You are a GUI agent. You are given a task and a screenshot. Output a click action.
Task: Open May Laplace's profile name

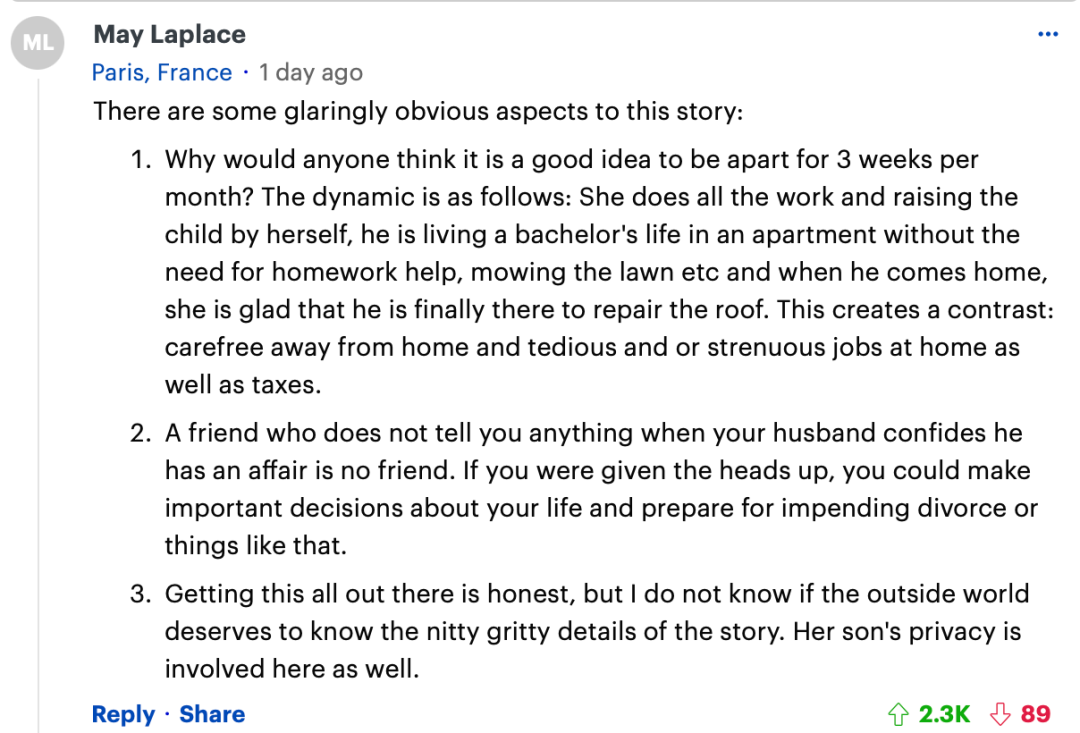coord(169,34)
